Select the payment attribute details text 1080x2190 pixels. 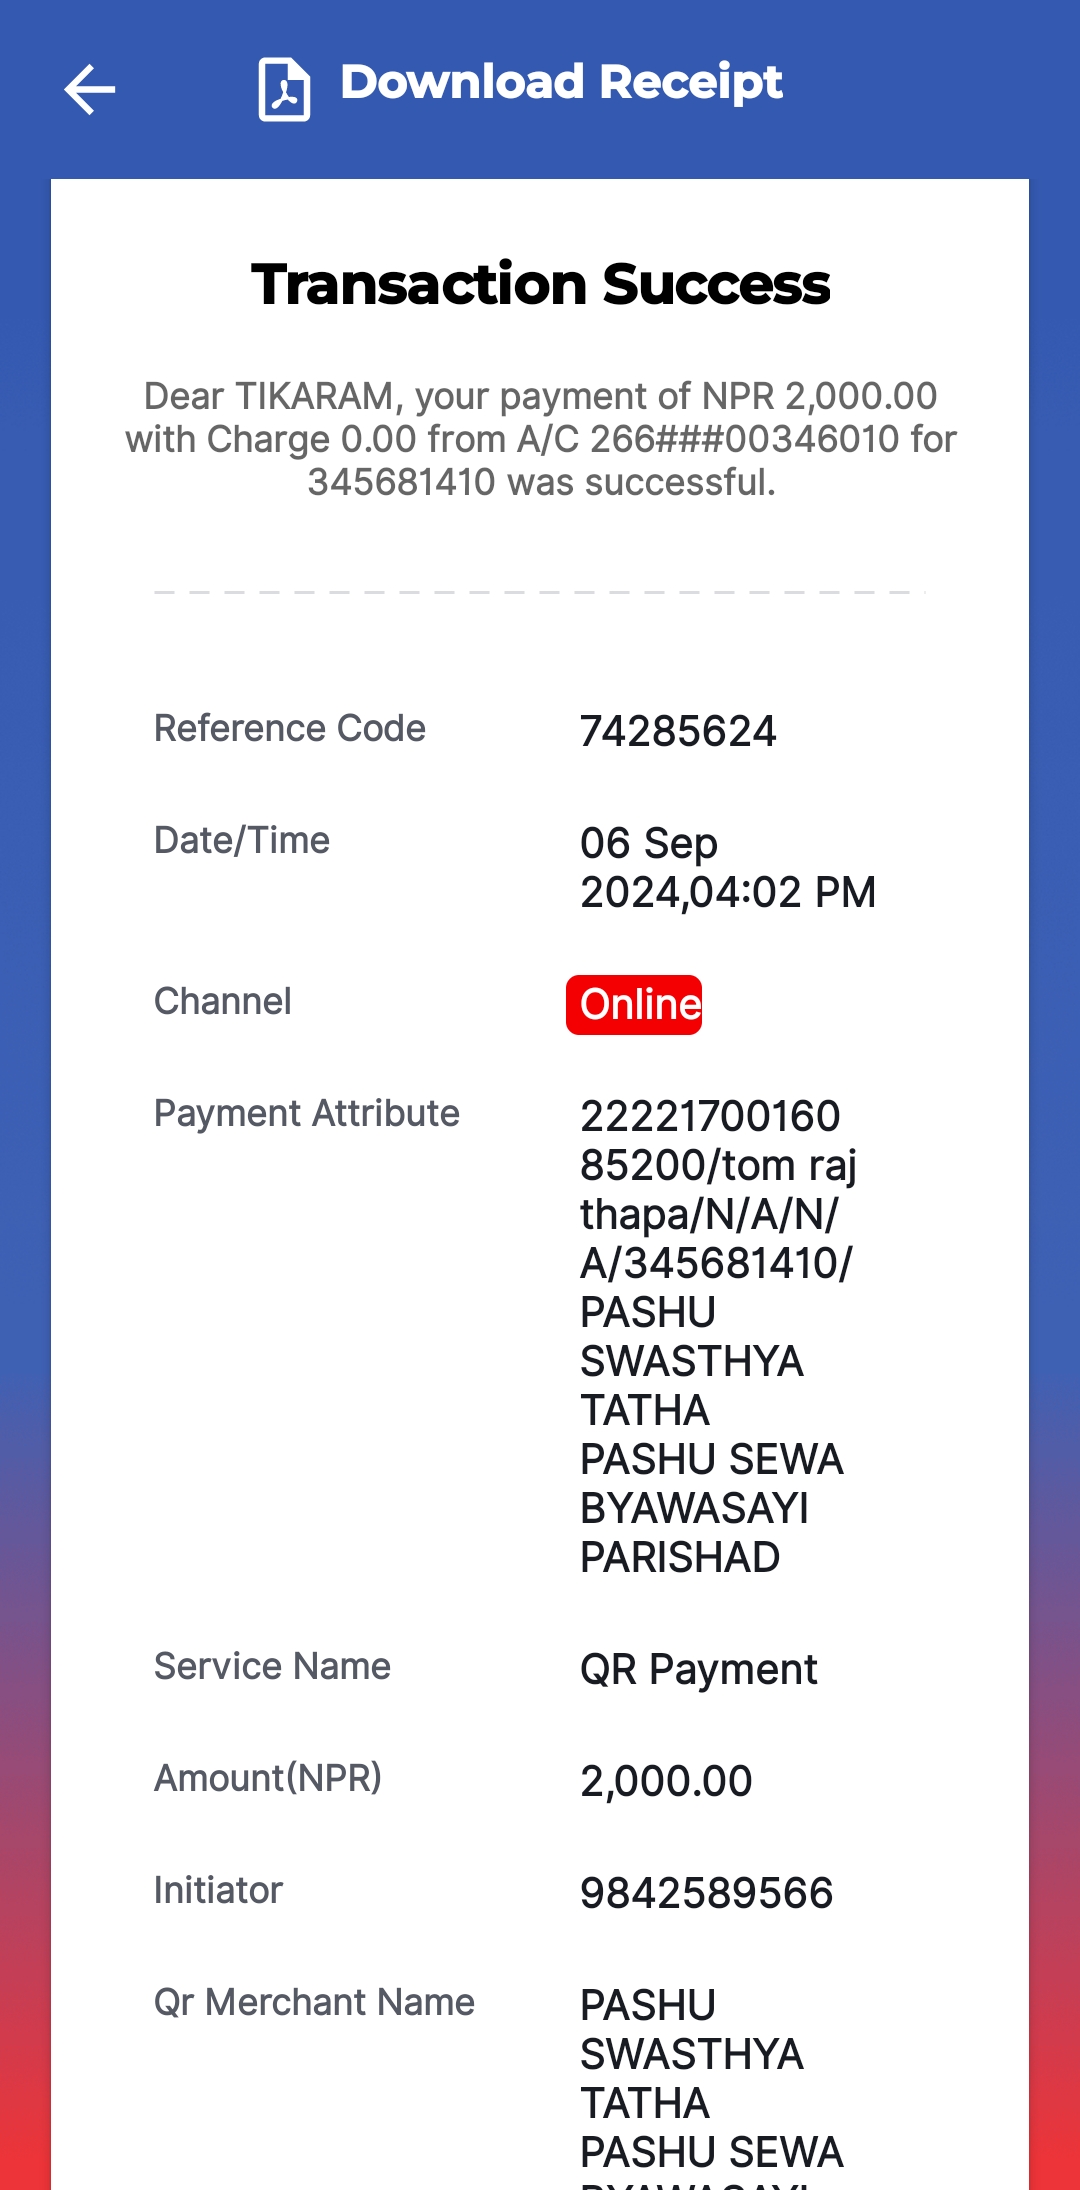719,1336
